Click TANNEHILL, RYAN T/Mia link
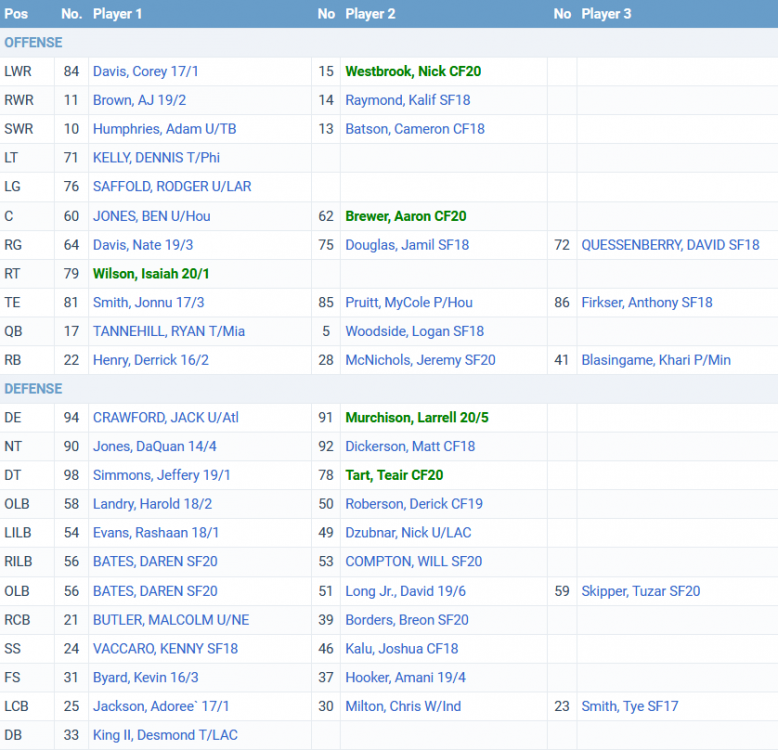This screenshot has height=750, width=778. click(169, 331)
